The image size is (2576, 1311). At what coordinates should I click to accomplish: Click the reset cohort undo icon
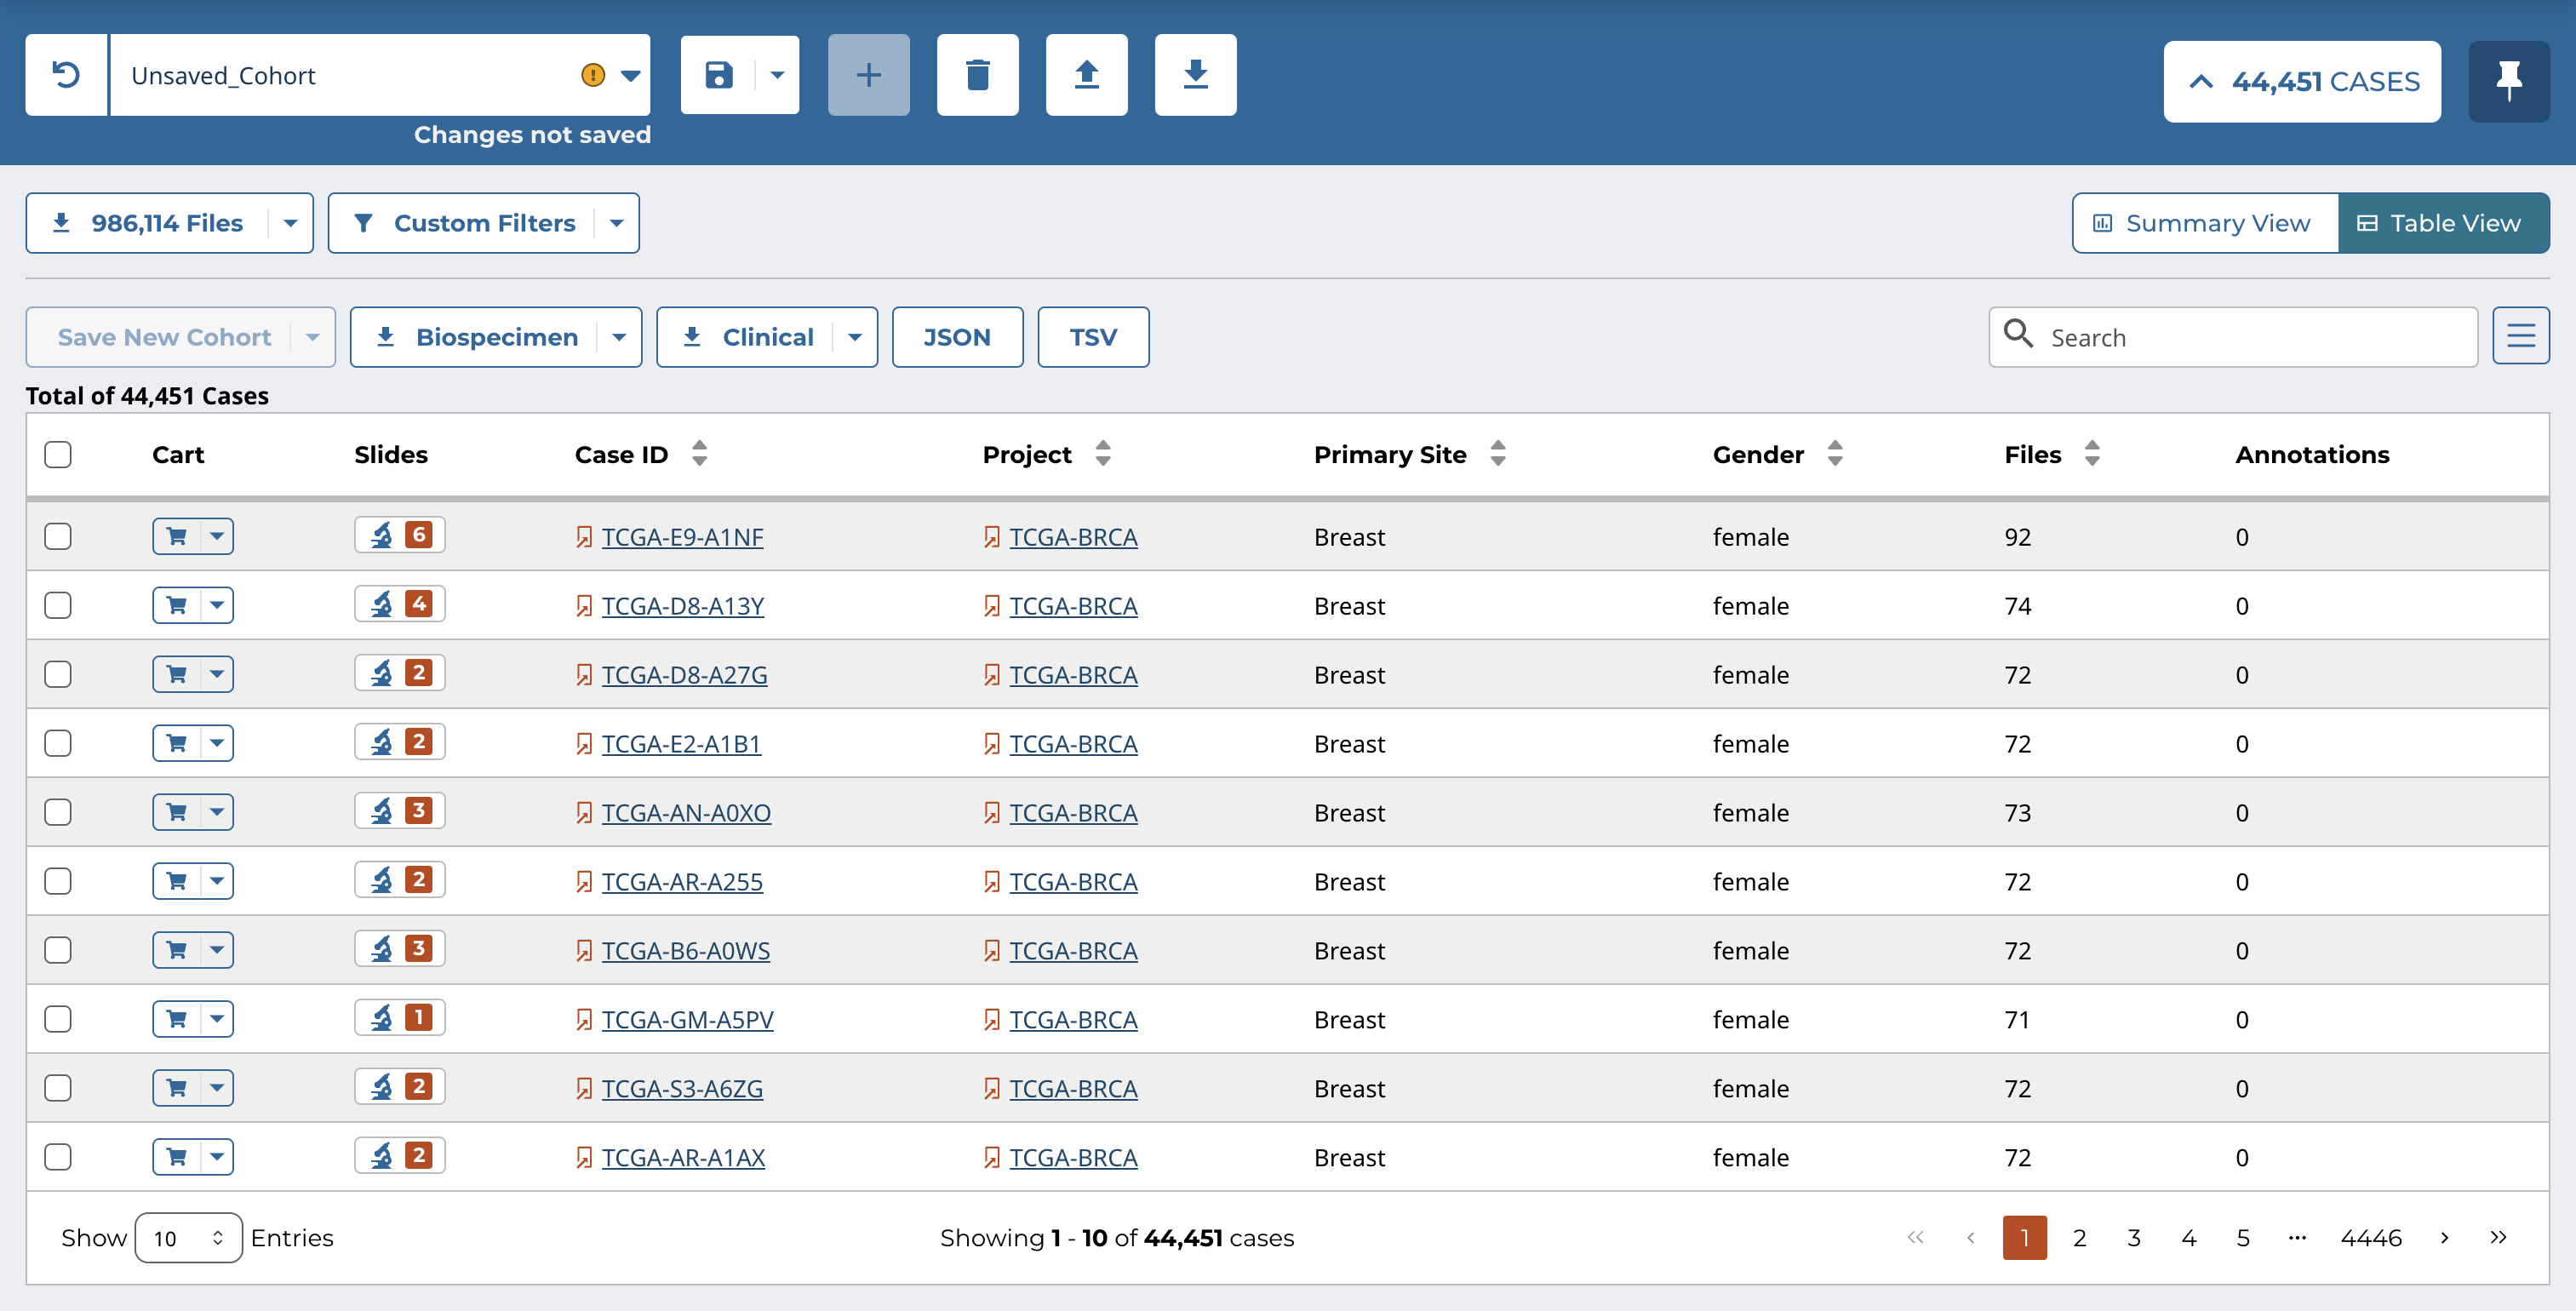[x=66, y=75]
